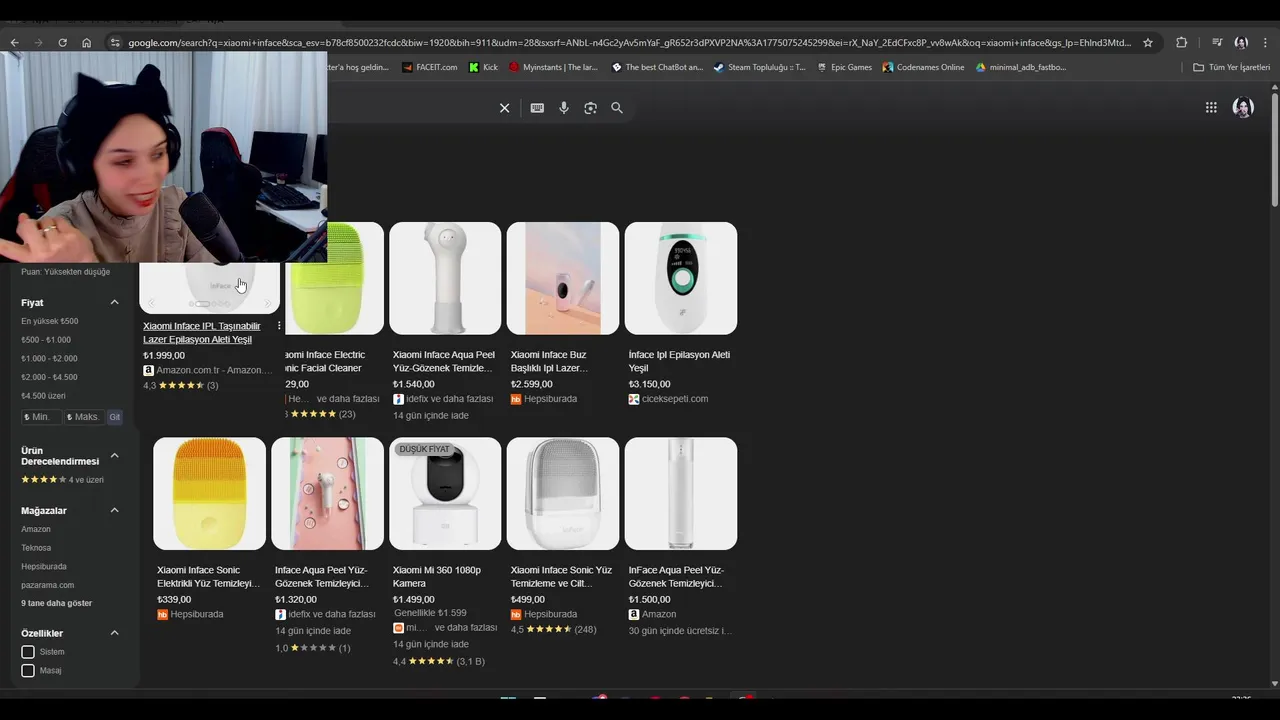
Task: Open the Google apps grid
Action: [1211, 108]
